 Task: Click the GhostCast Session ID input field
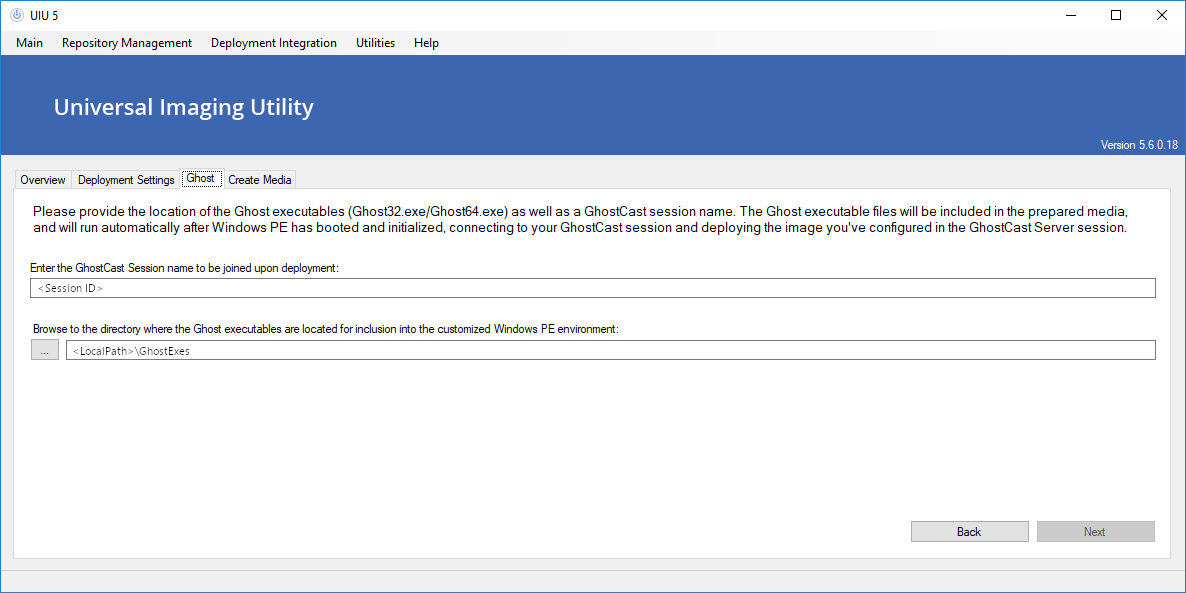pyautogui.click(x=593, y=288)
